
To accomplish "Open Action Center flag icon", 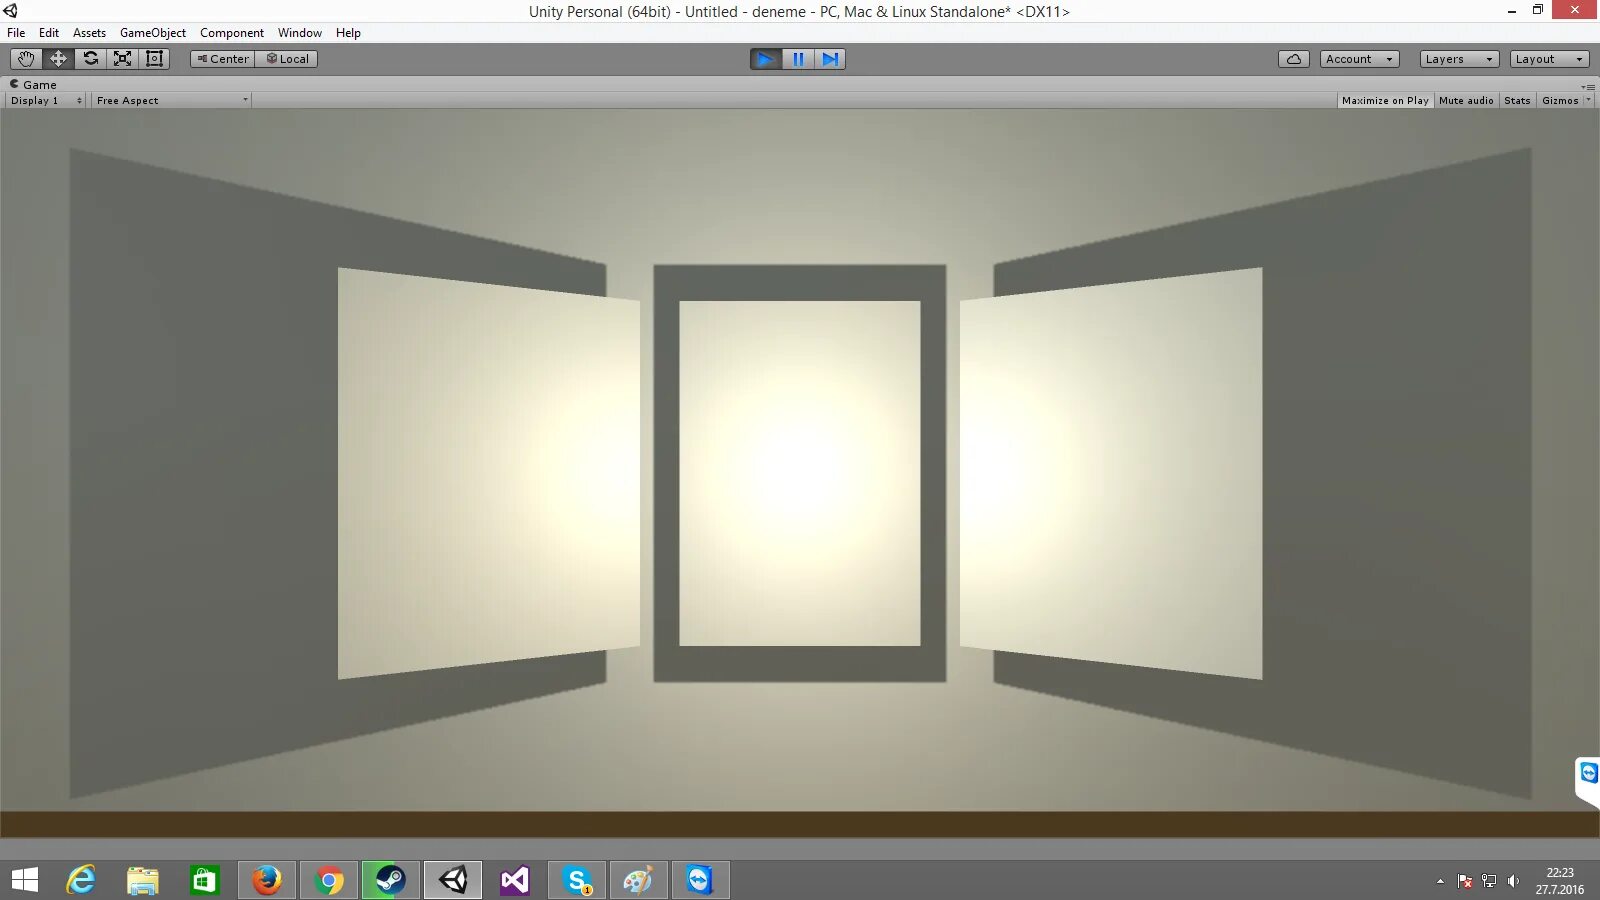I will coord(1465,881).
